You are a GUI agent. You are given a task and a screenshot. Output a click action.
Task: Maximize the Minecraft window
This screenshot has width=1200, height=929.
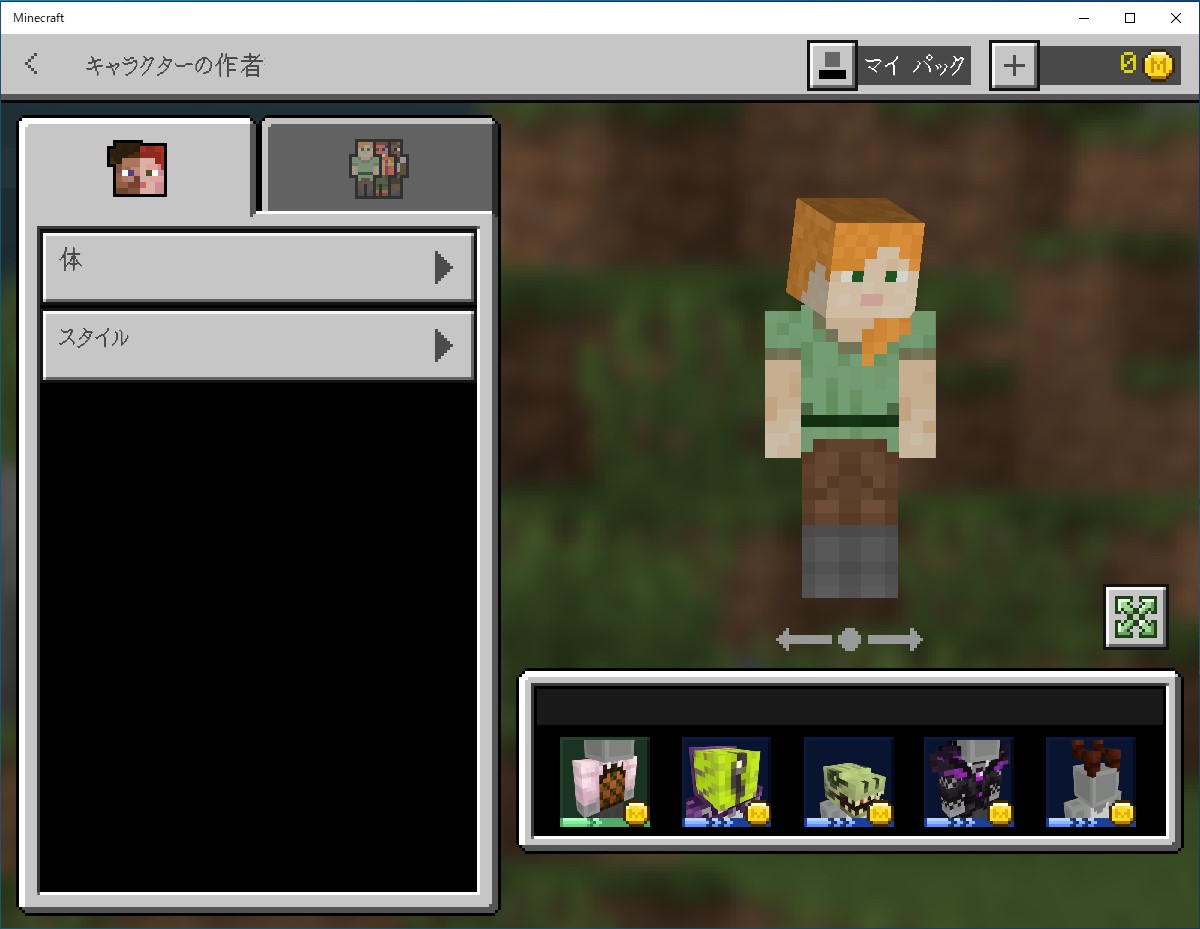click(1130, 17)
